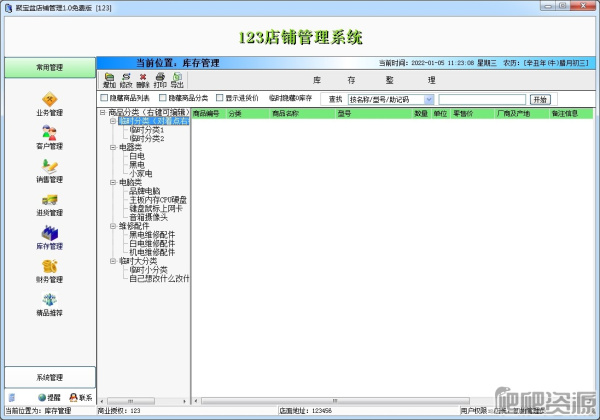The width and height of the screenshot is (600, 420).
Task: Collapse the 维修配件 tree node
Action: coord(113,226)
